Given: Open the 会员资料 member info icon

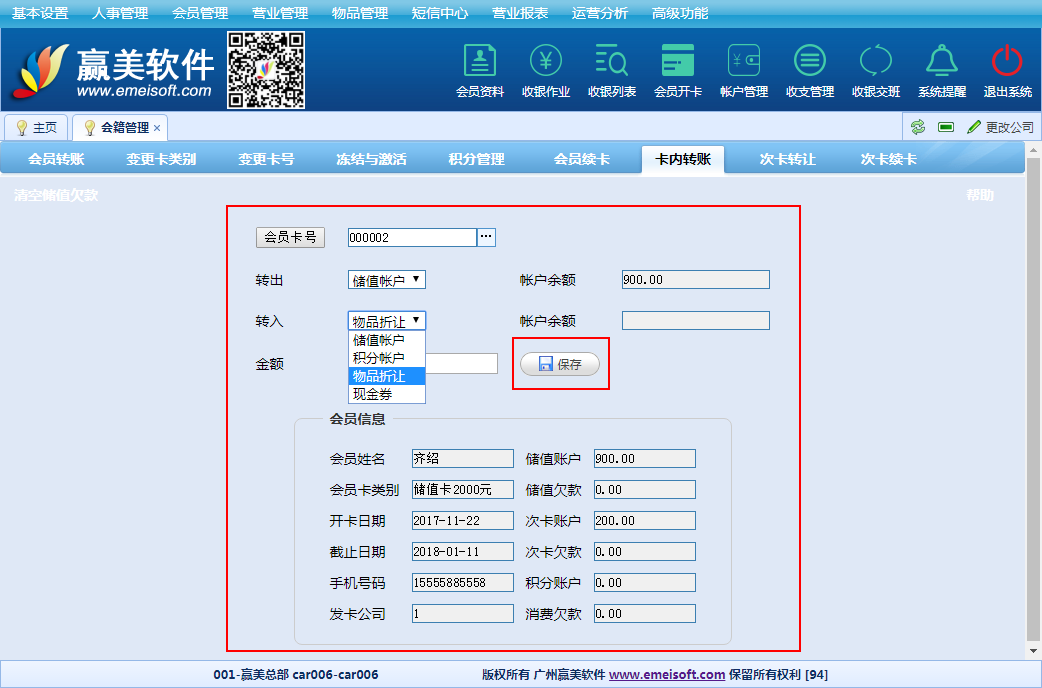Looking at the screenshot, I should (480, 62).
